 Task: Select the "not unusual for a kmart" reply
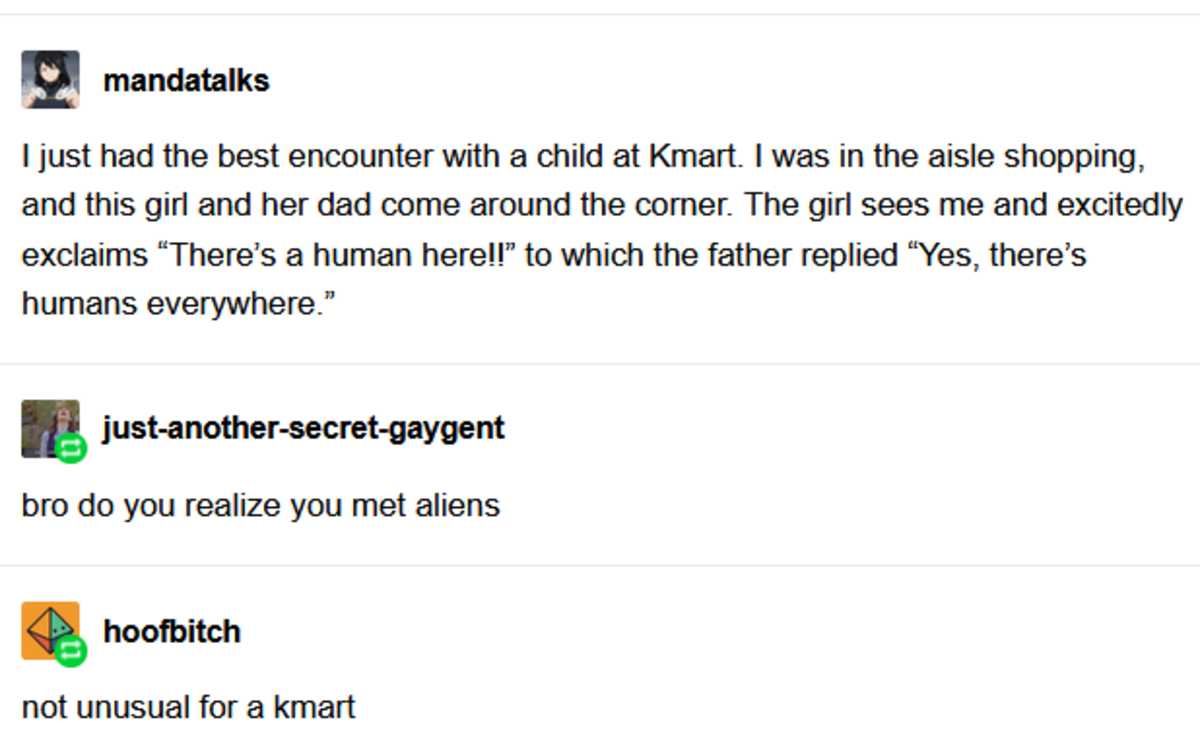pos(188,708)
